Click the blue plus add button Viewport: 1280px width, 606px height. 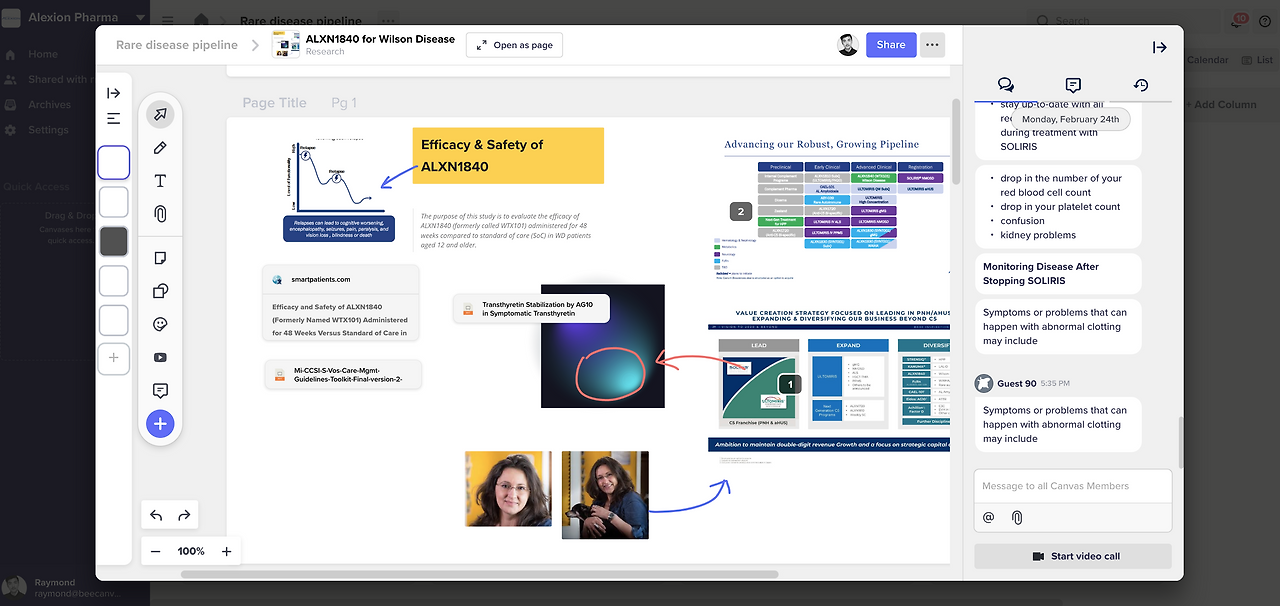(160, 424)
